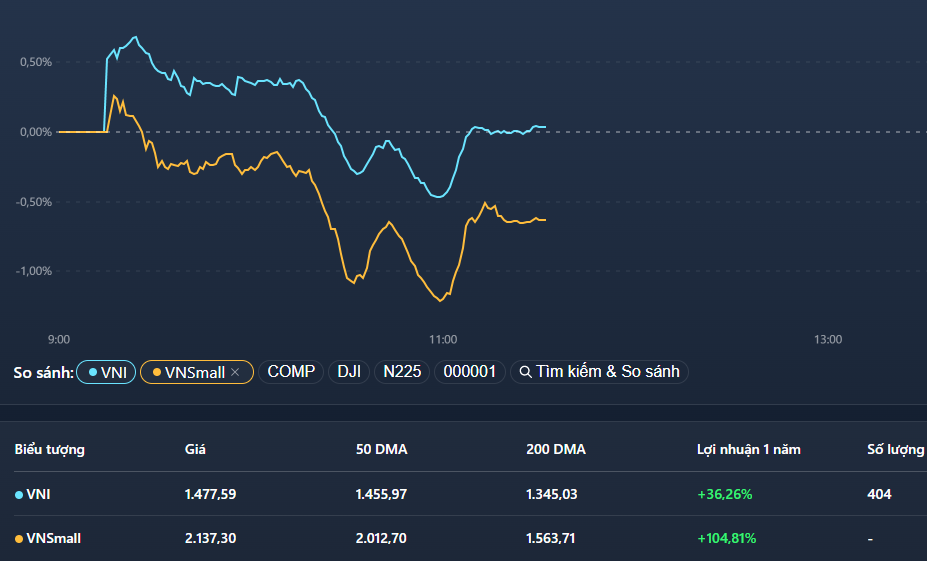
Task: Select the VNI comparison chip
Action: (106, 372)
